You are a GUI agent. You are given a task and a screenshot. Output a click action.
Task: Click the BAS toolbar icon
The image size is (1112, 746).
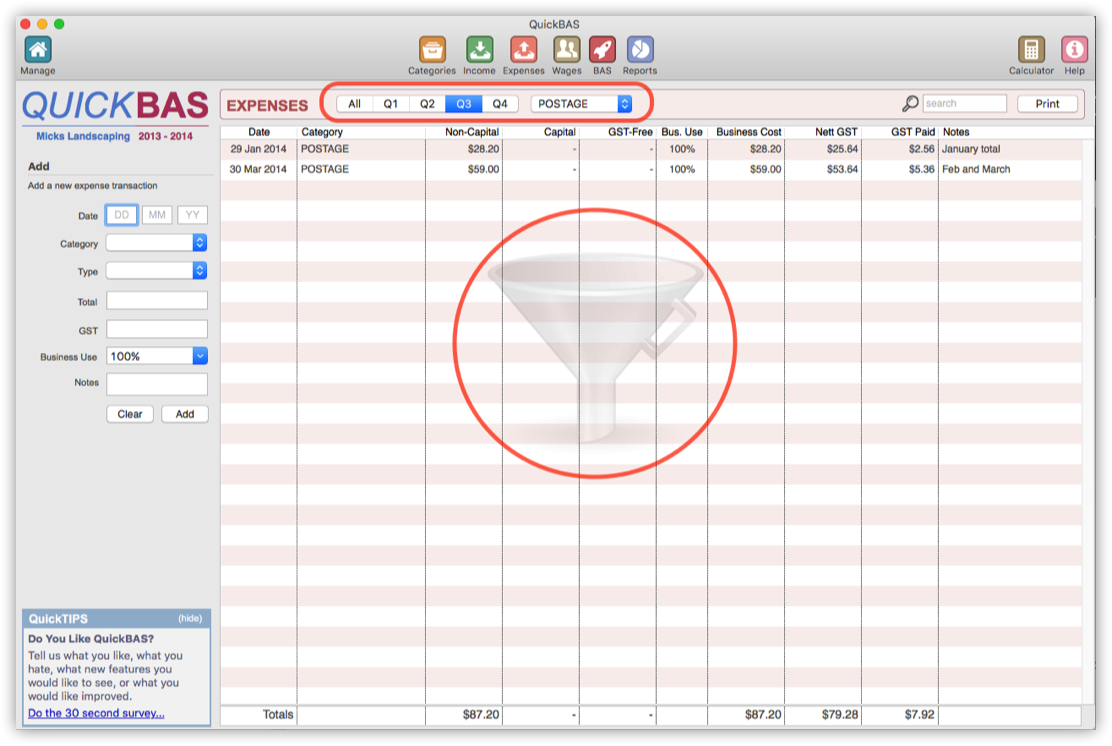pos(602,47)
